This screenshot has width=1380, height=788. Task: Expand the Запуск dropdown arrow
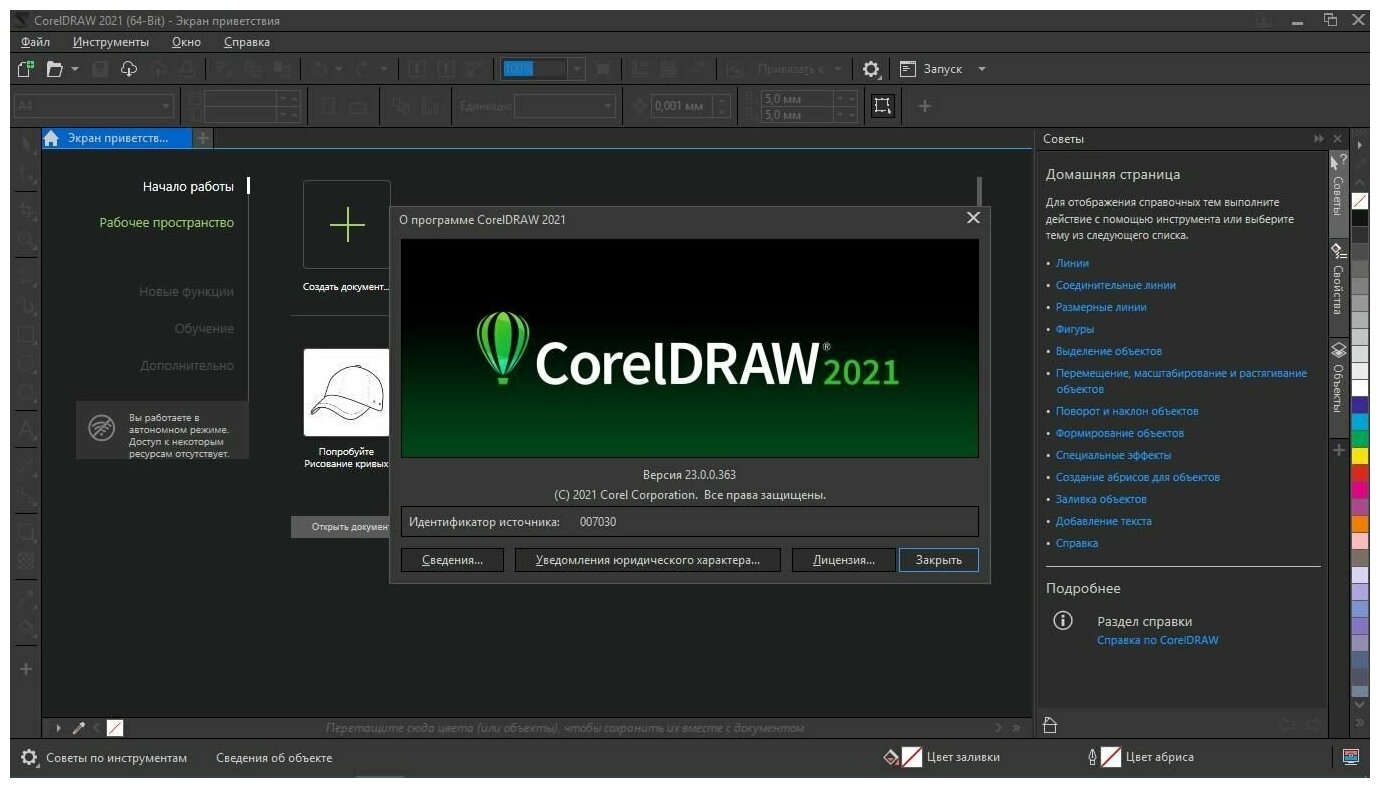pyautogui.click(x=982, y=69)
